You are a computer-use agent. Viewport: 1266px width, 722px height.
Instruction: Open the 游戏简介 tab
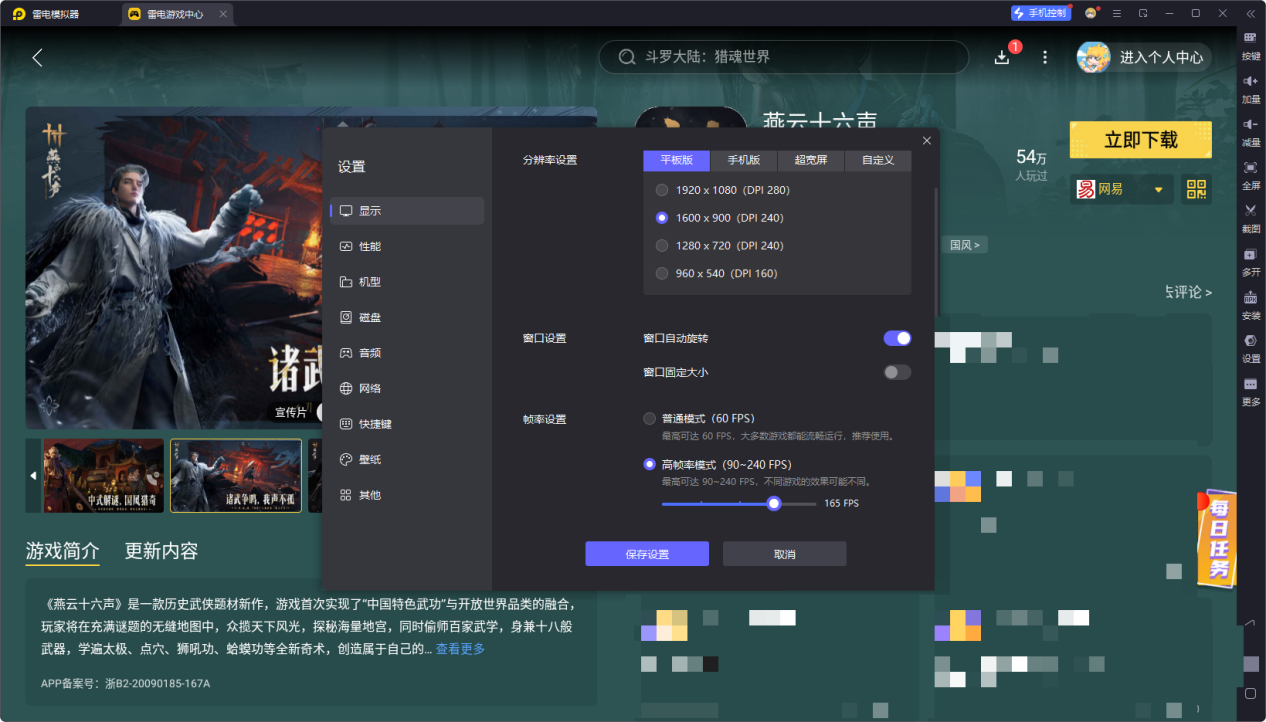click(62, 551)
